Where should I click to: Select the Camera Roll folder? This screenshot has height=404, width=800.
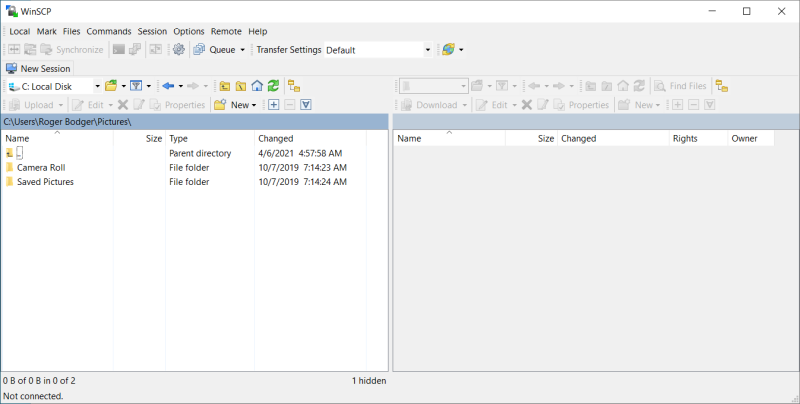point(40,168)
